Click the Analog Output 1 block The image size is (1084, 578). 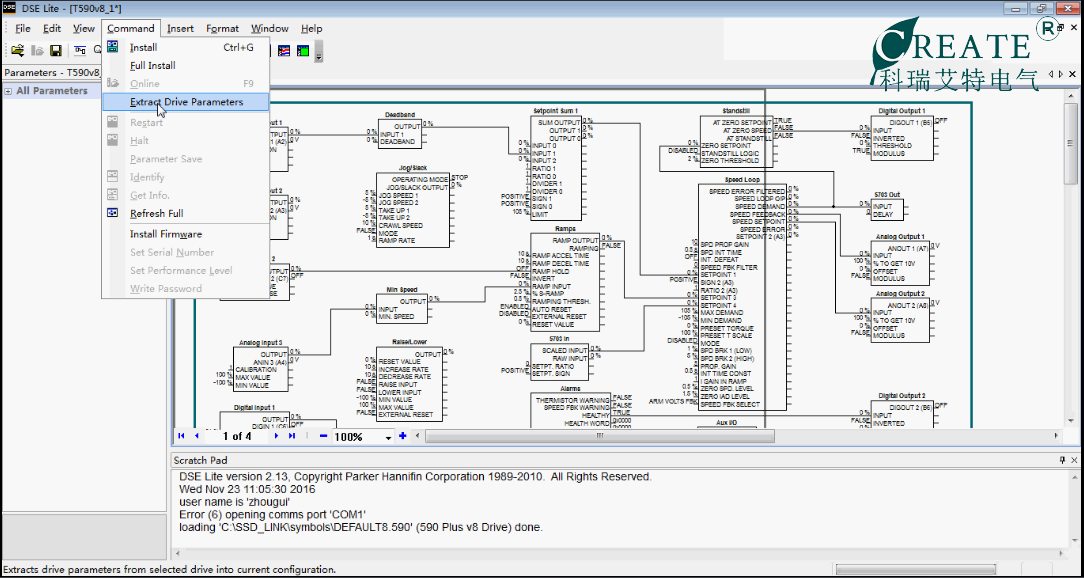click(x=900, y=263)
